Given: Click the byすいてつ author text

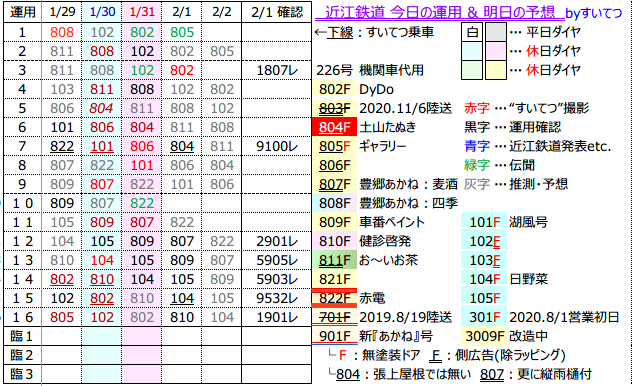Looking at the screenshot, I should click(593, 13).
